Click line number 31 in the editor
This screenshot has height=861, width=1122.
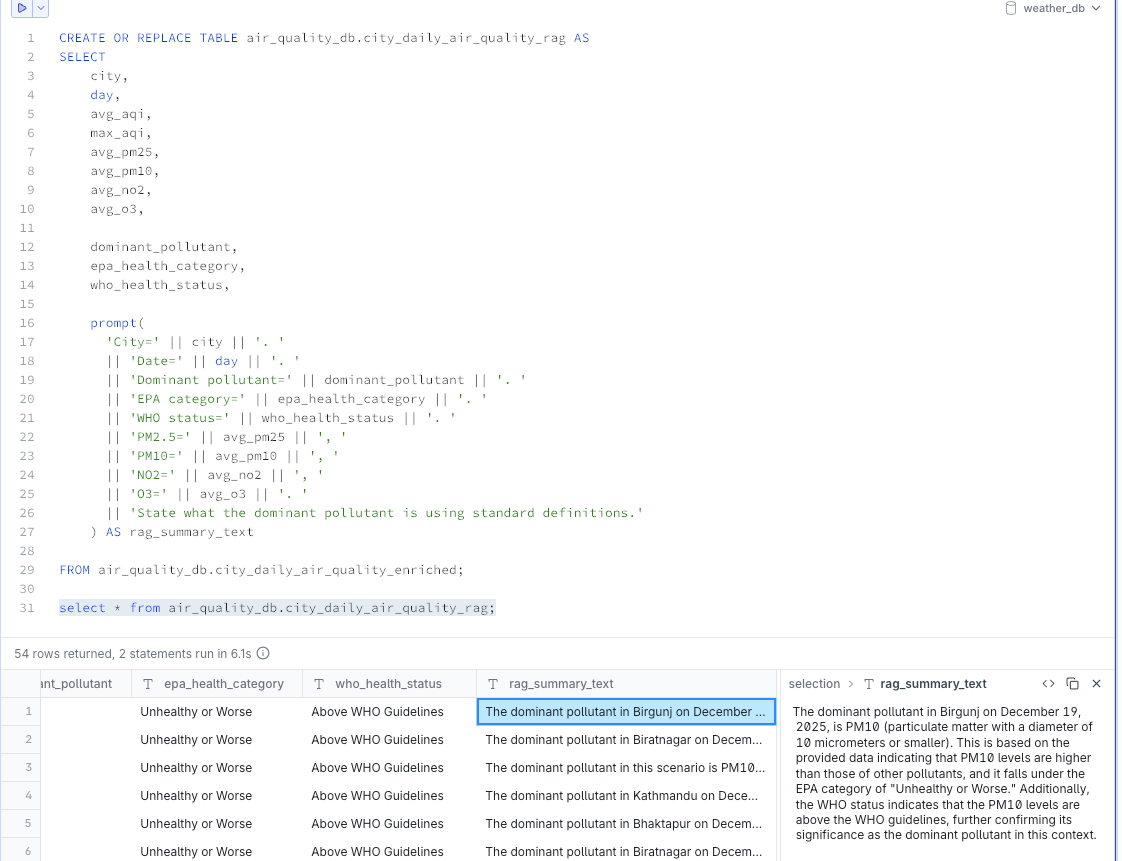coord(26,608)
